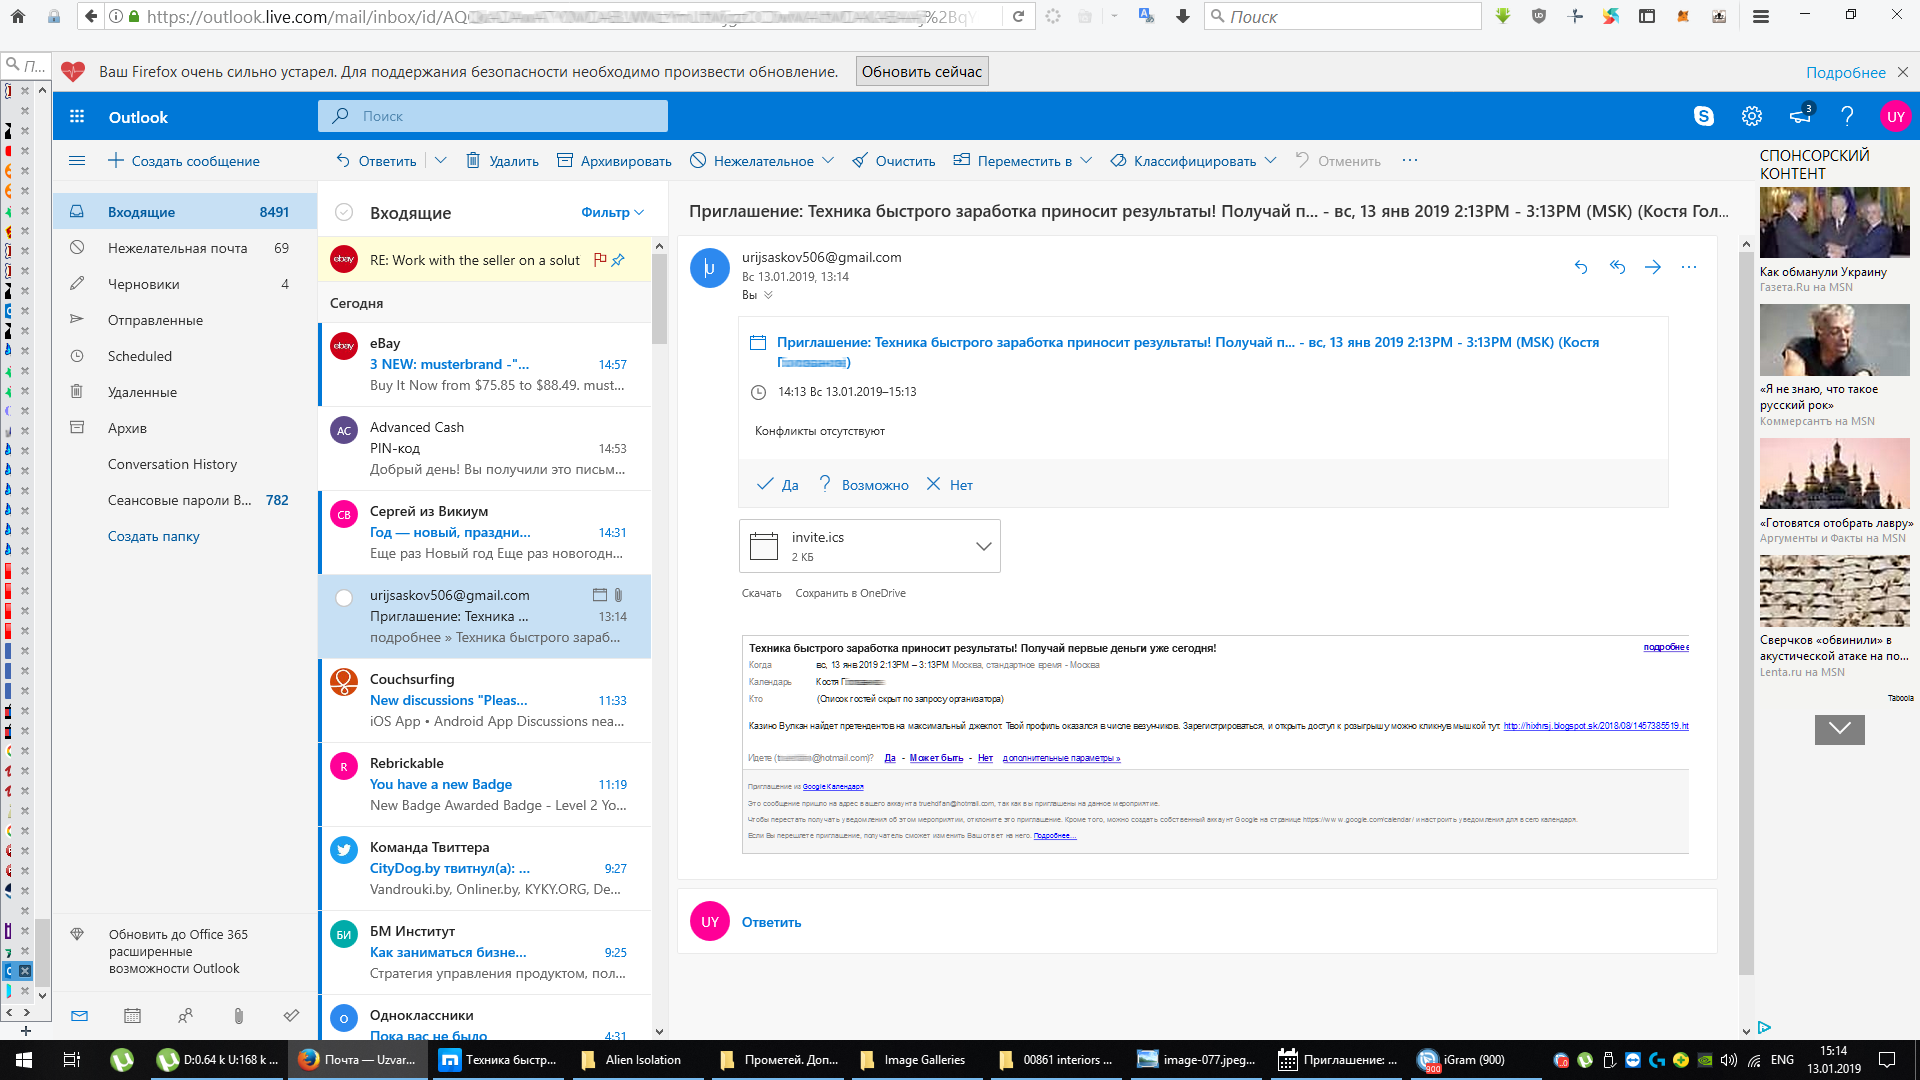1920x1080 pixels.
Task: Click the Создать папку link
Action: point(153,536)
